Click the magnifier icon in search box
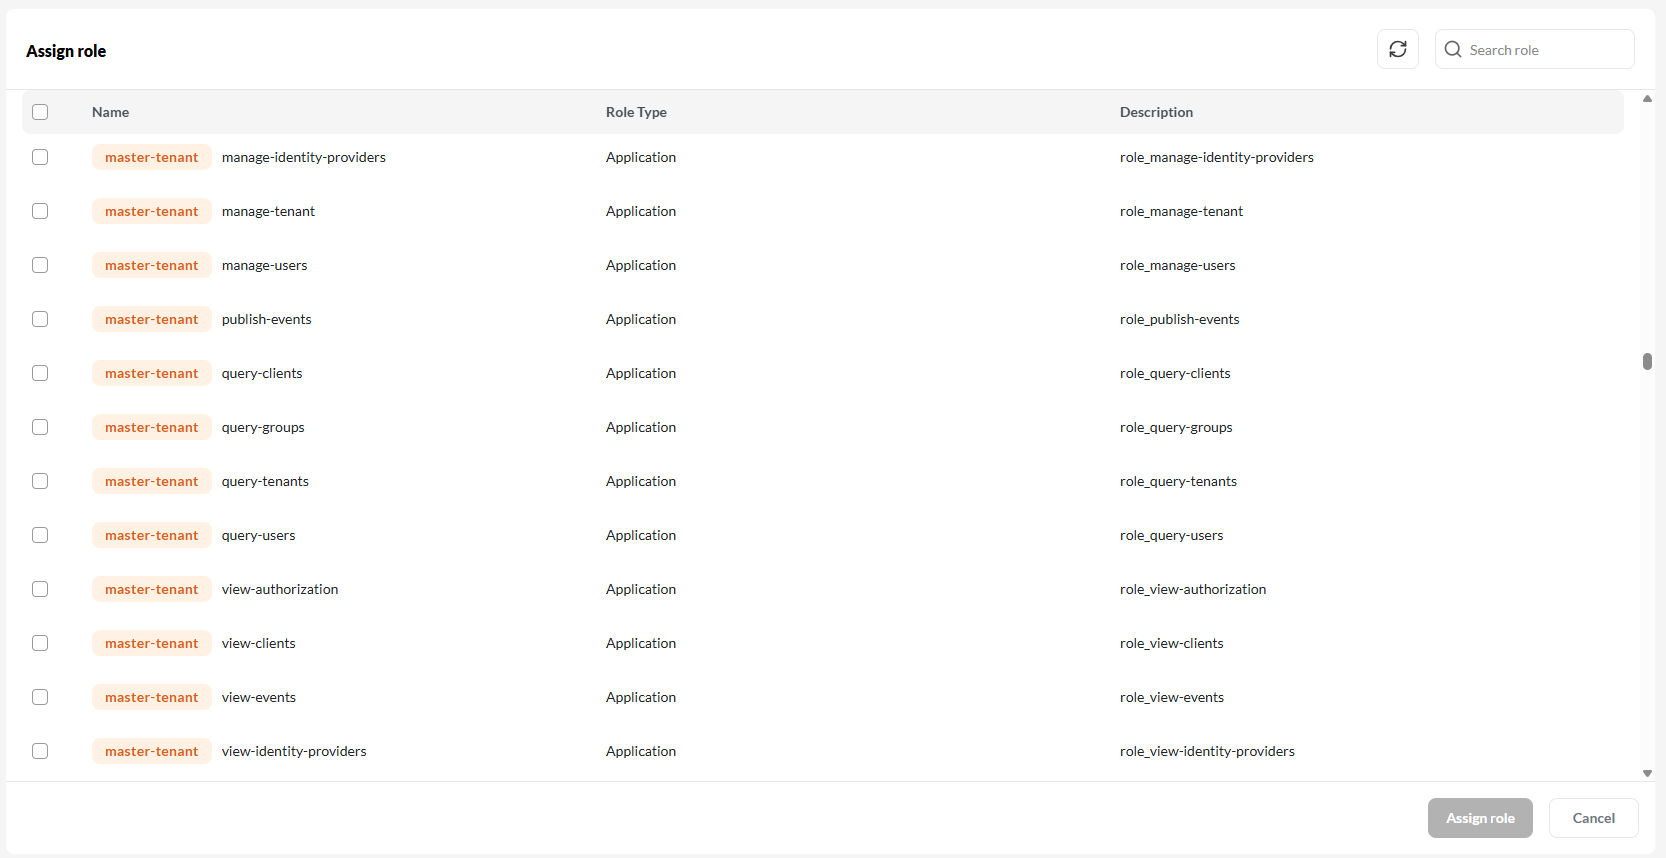Screen dimensions: 1666x858 (1453, 49)
